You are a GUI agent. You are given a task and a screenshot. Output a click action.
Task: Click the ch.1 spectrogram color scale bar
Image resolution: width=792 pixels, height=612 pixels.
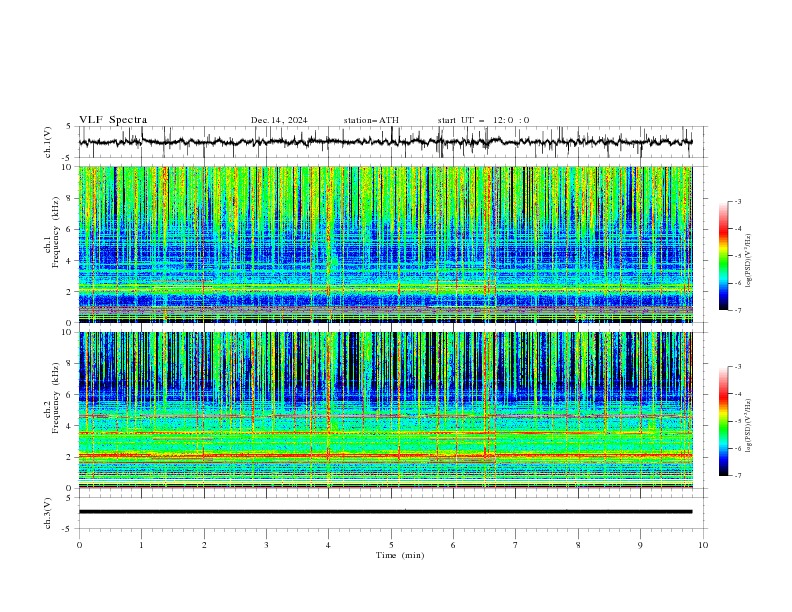coord(724,256)
